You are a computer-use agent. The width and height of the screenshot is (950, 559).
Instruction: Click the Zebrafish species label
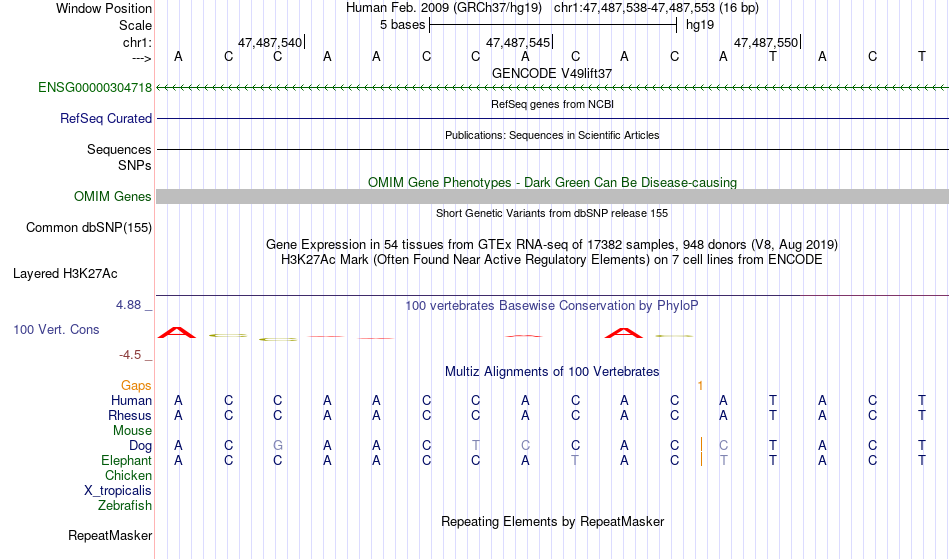tap(125, 506)
